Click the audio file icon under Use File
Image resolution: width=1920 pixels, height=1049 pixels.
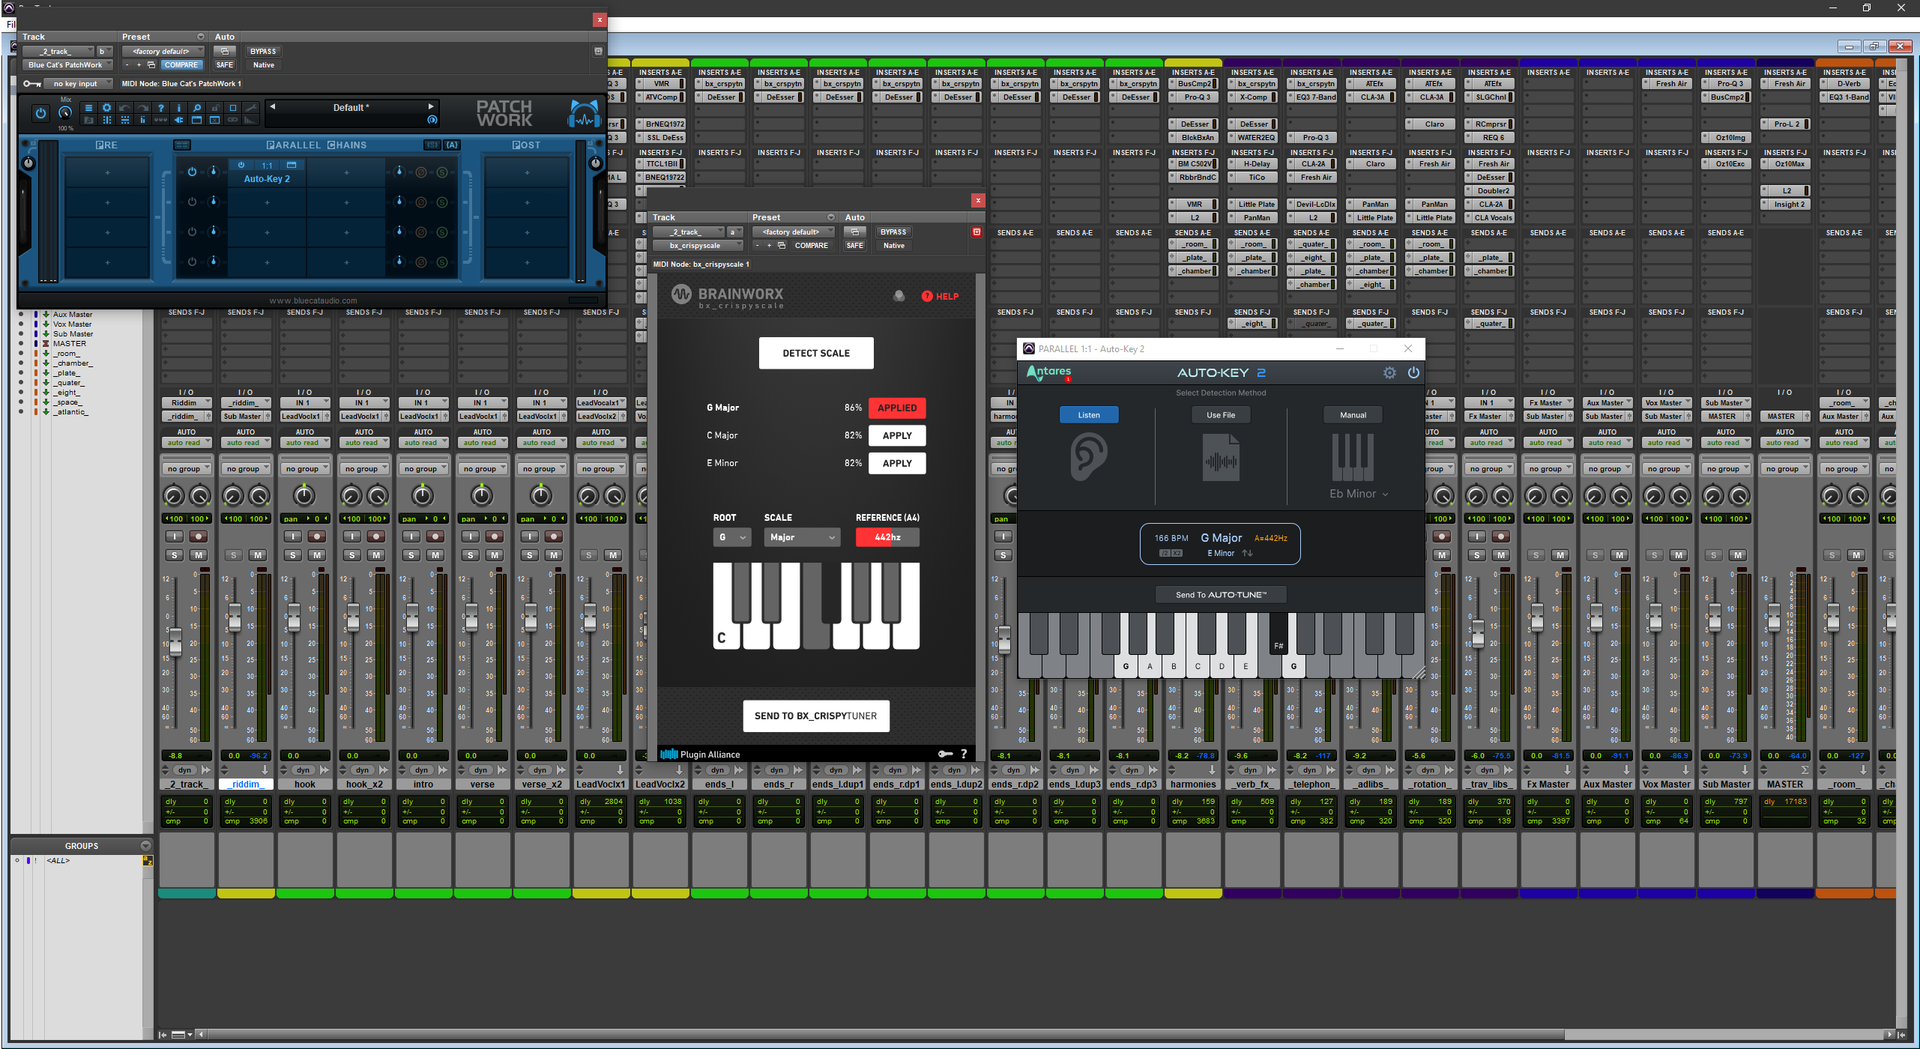click(1220, 460)
